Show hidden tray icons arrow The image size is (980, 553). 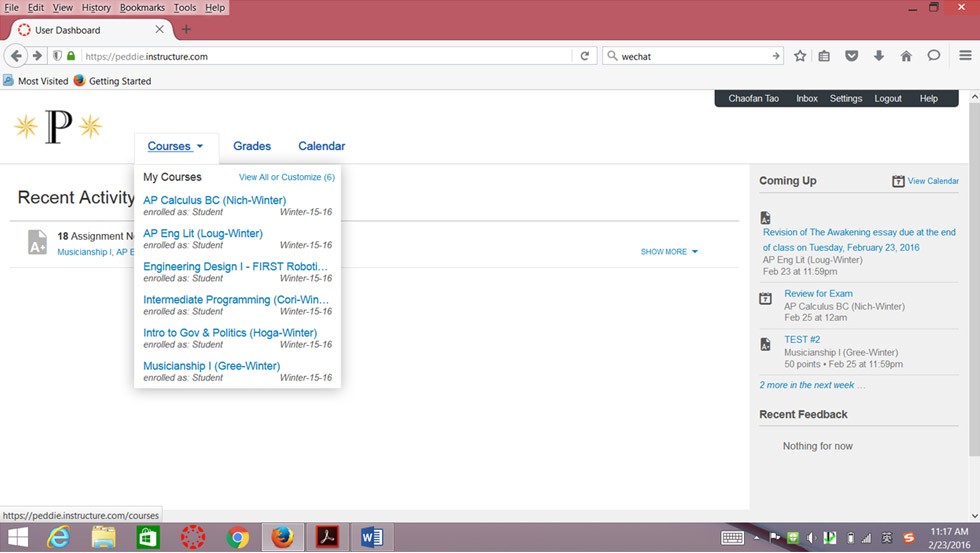(x=756, y=537)
